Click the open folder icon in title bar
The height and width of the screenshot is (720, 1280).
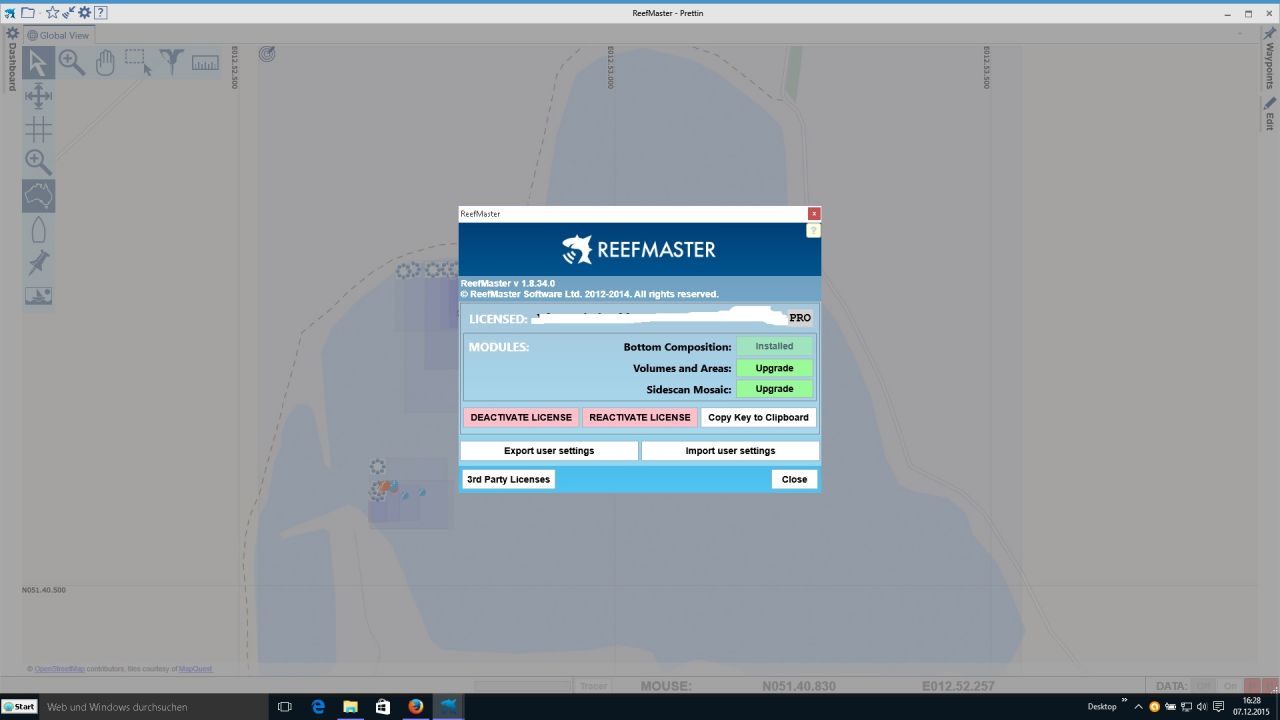point(28,13)
